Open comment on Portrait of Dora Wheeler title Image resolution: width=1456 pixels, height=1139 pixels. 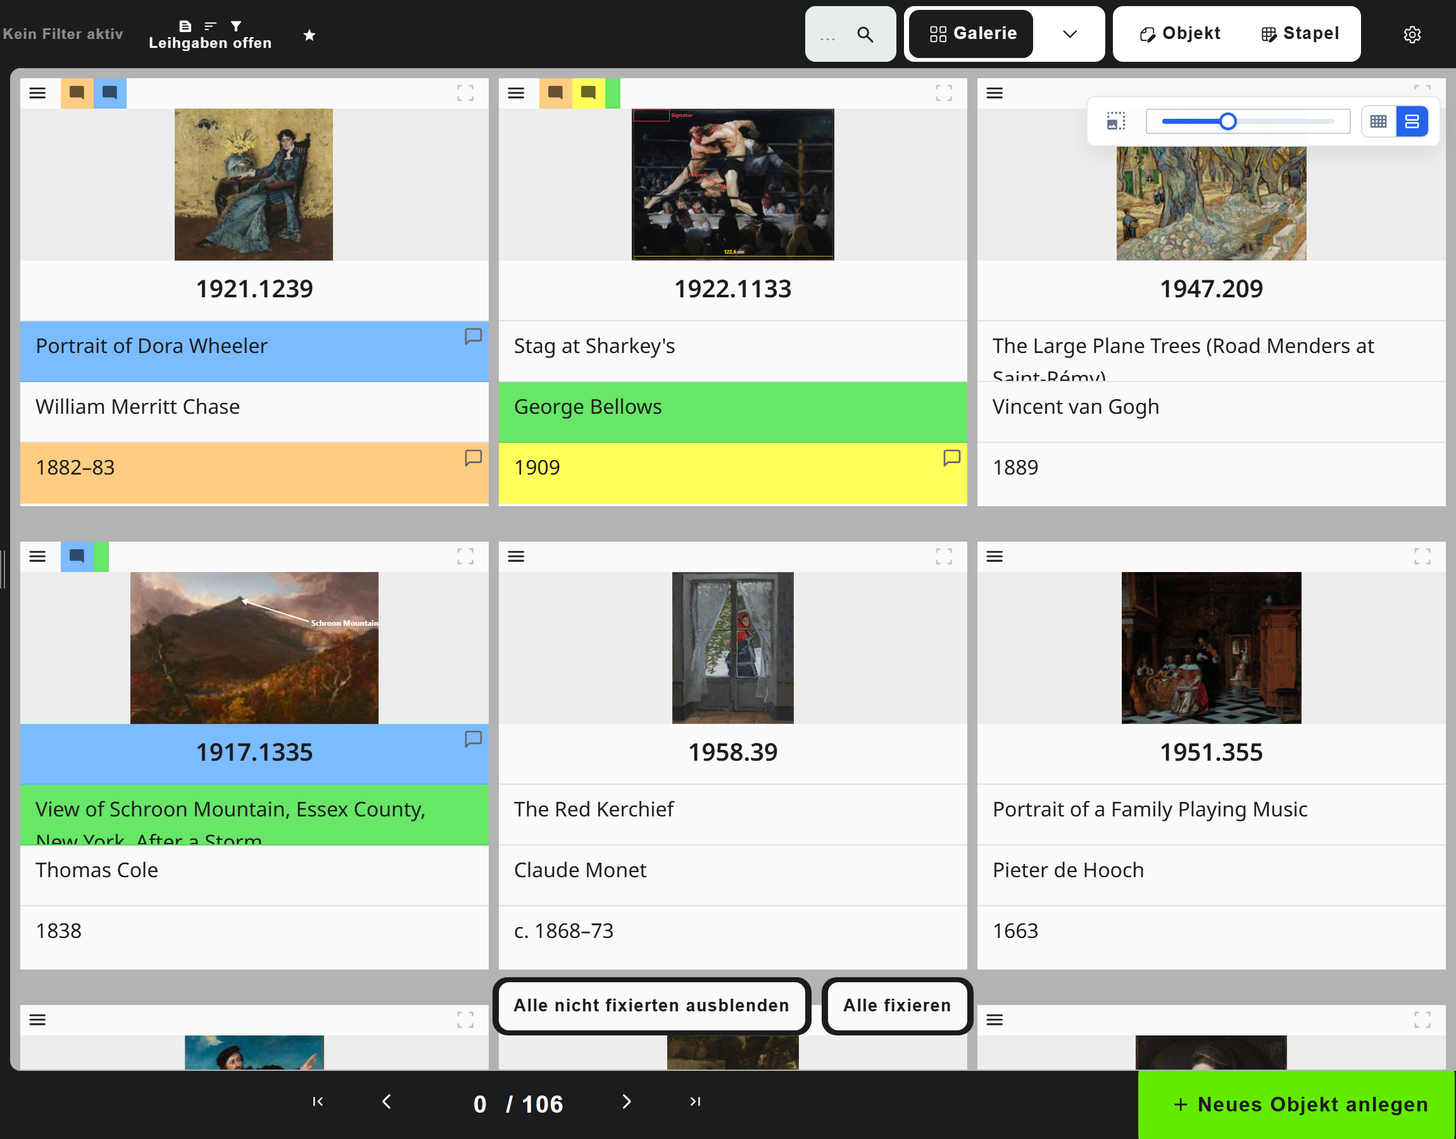pyautogui.click(x=473, y=336)
